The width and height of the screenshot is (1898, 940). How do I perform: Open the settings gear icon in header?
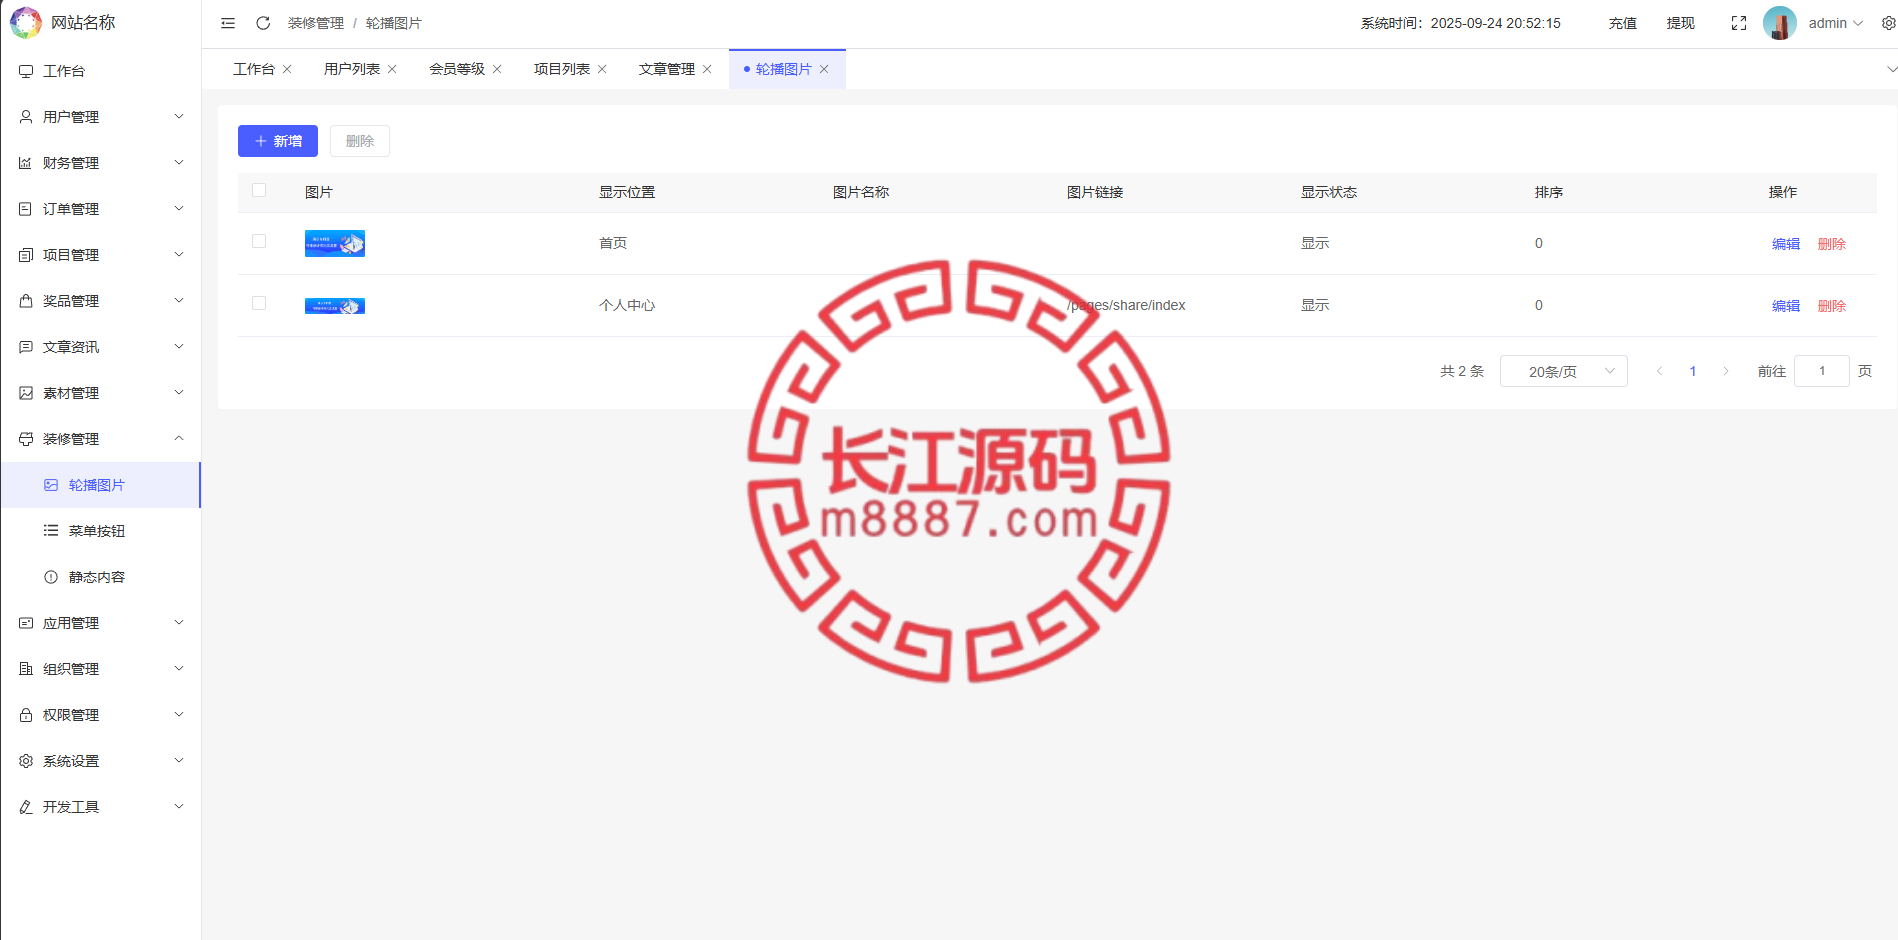[1888, 23]
